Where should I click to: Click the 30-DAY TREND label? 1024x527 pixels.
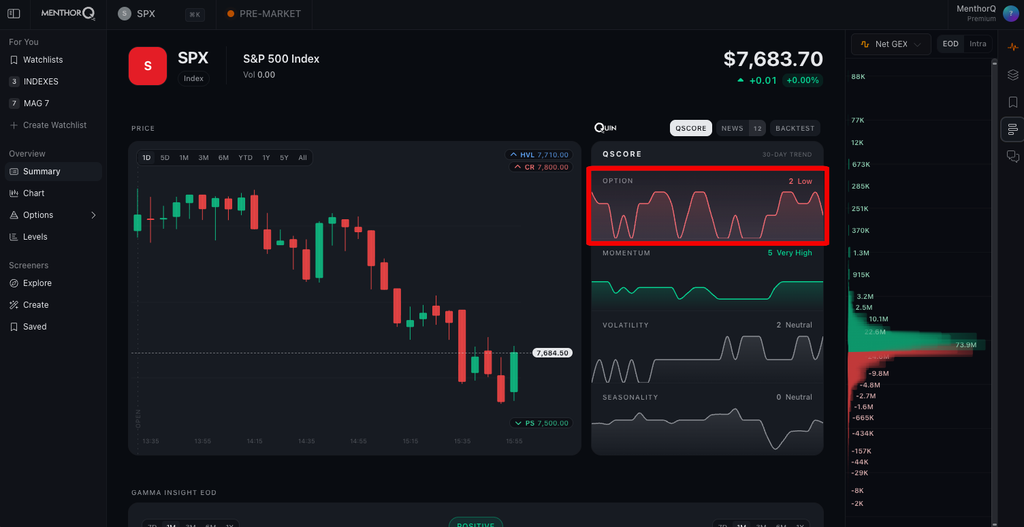[x=787, y=155]
